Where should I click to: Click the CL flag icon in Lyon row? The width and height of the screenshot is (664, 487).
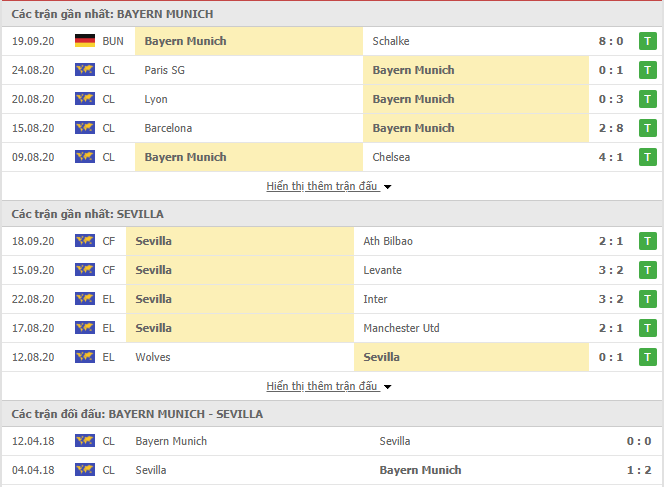(x=85, y=99)
